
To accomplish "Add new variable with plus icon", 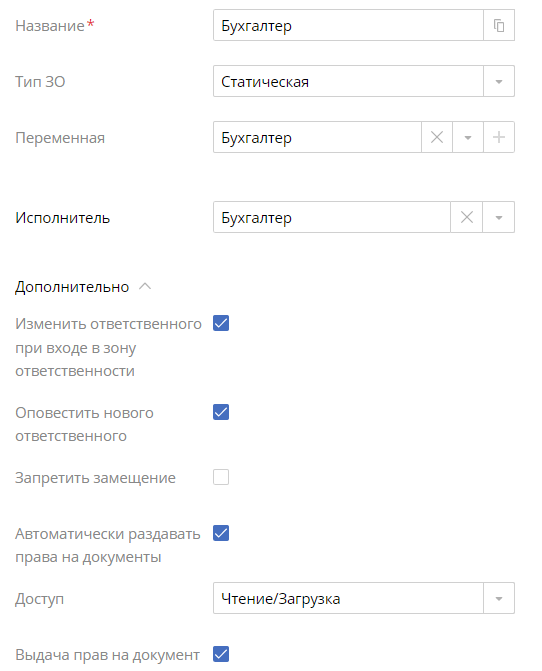I will (499, 137).
